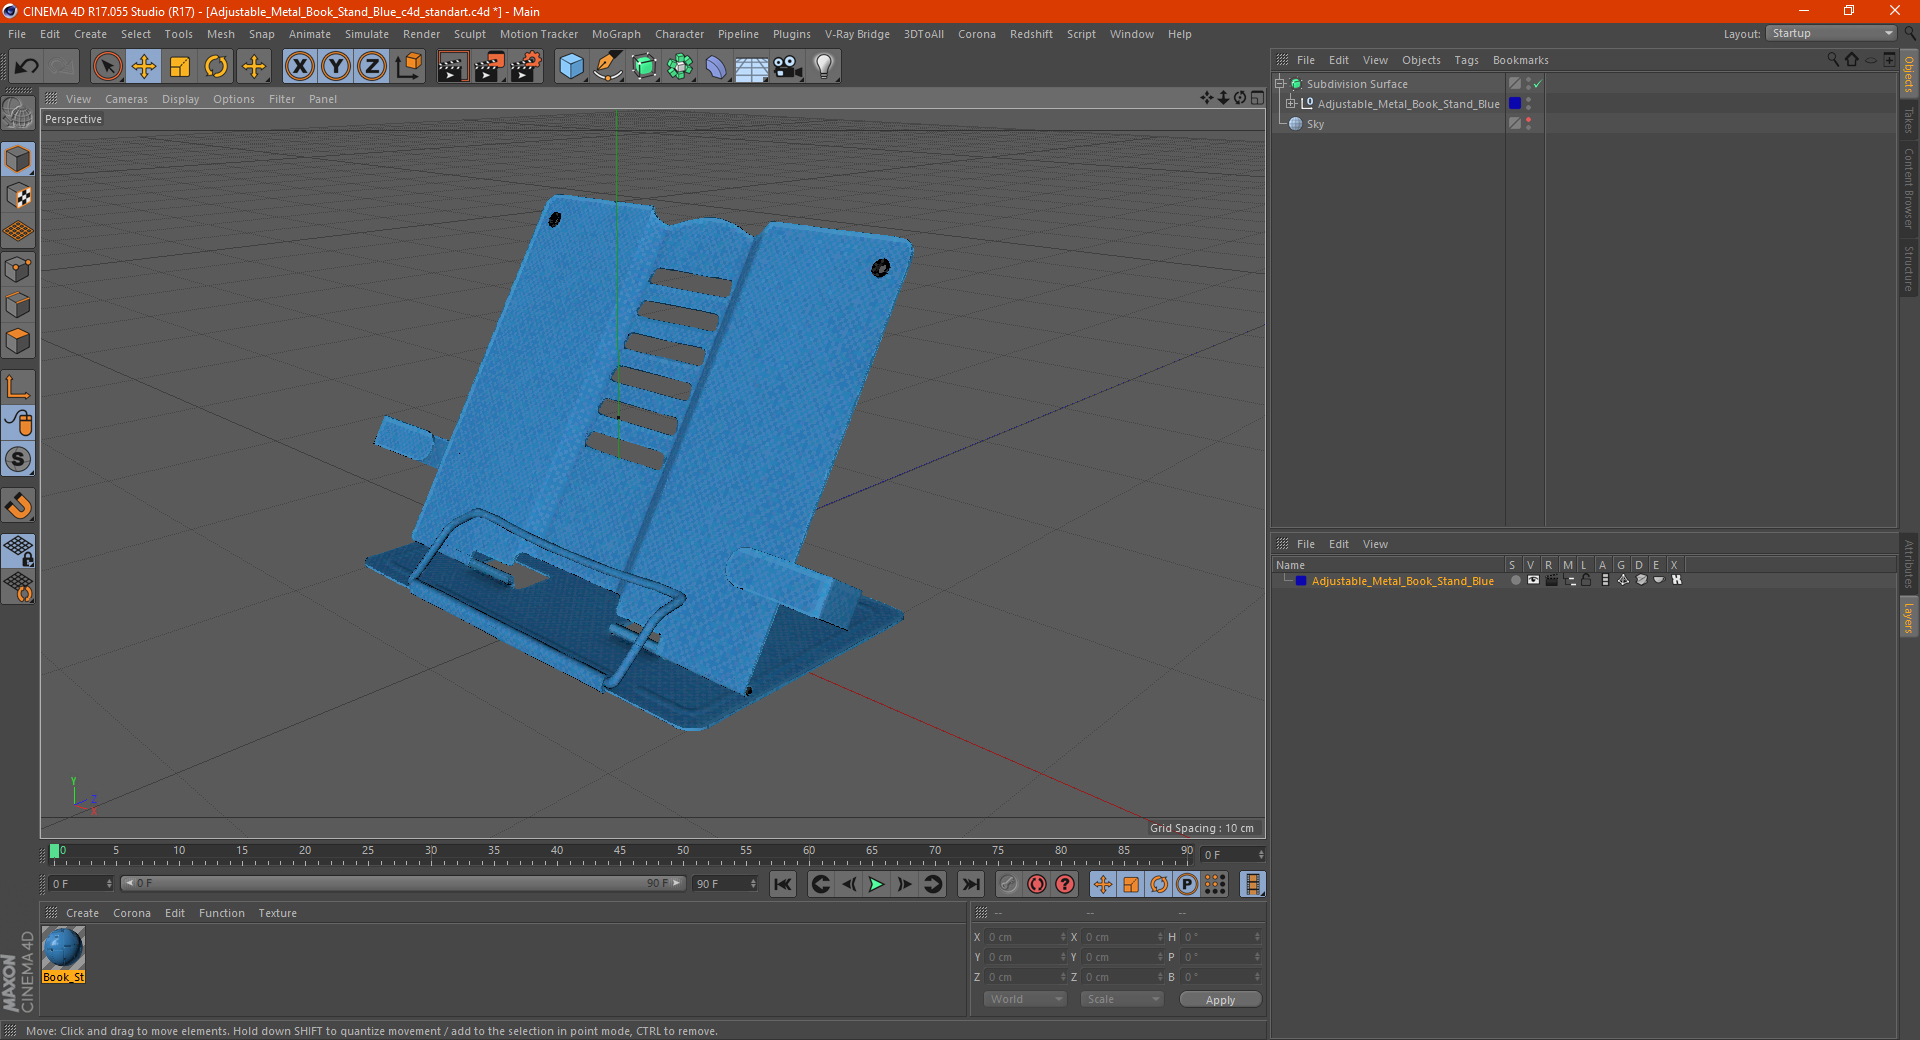Viewport: 1920px width, 1040px height.
Task: Open the deformer objects icon
Action: click(716, 67)
